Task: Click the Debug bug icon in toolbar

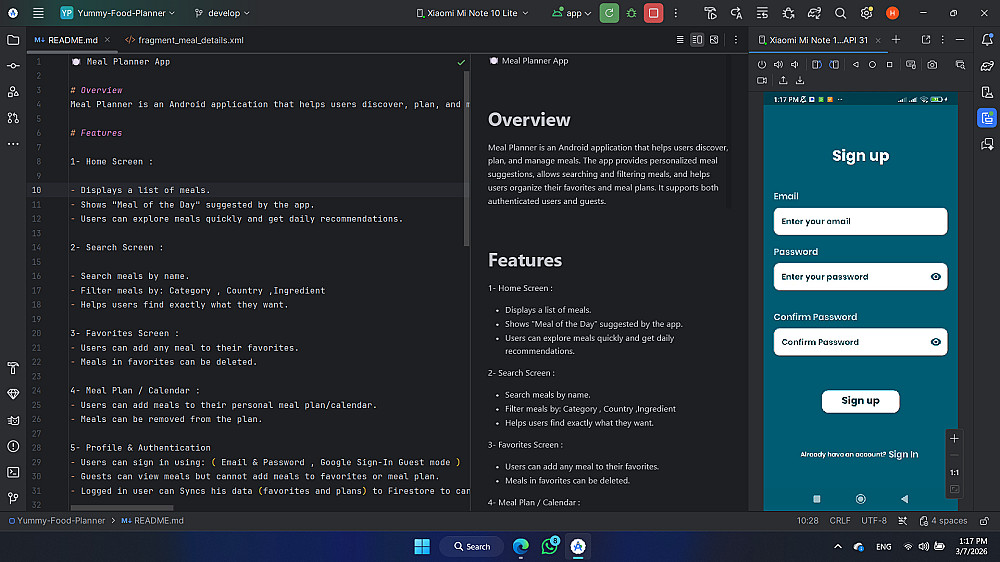Action: 631,13
